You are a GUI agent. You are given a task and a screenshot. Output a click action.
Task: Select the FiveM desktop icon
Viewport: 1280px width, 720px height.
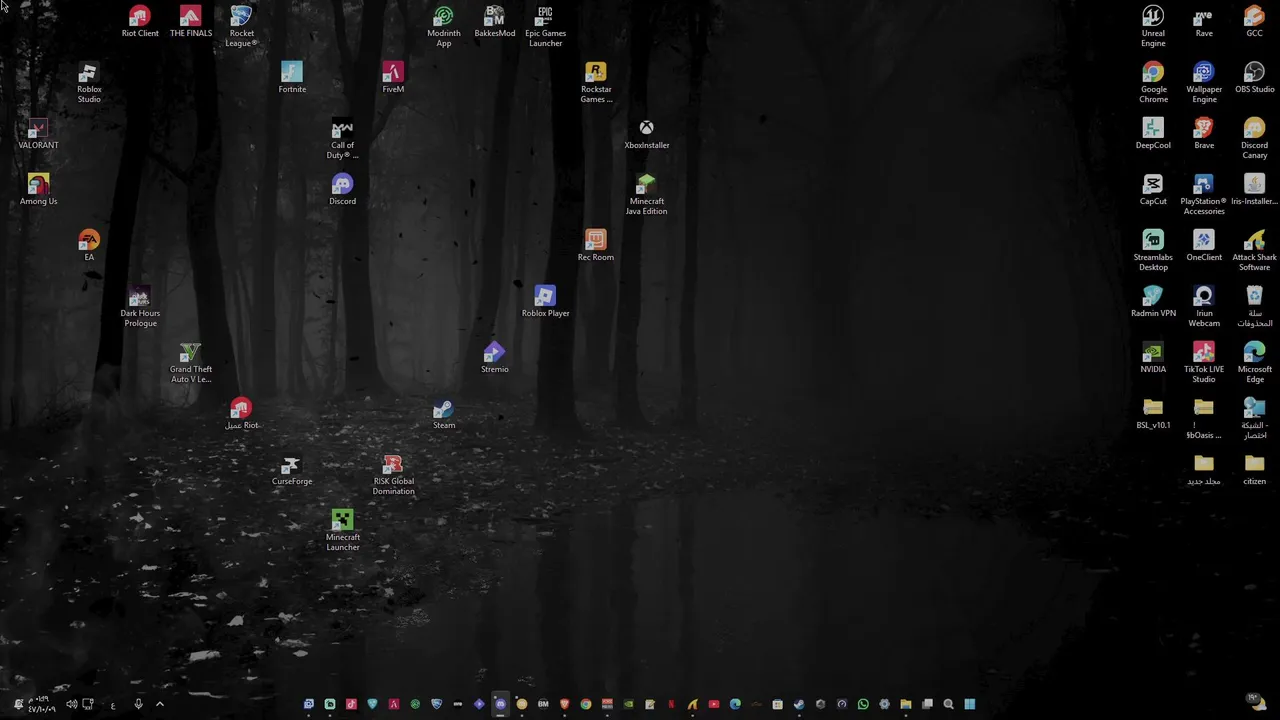point(393,78)
